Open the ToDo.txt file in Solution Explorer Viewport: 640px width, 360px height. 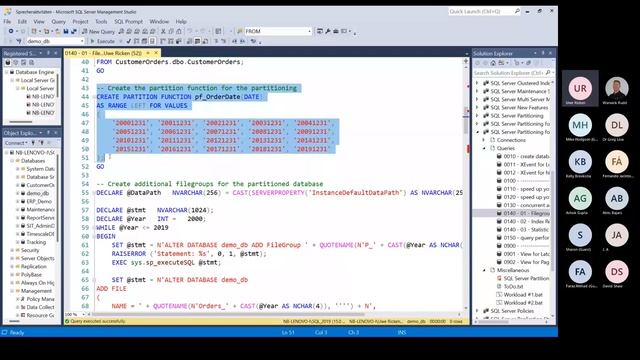click(x=510, y=287)
